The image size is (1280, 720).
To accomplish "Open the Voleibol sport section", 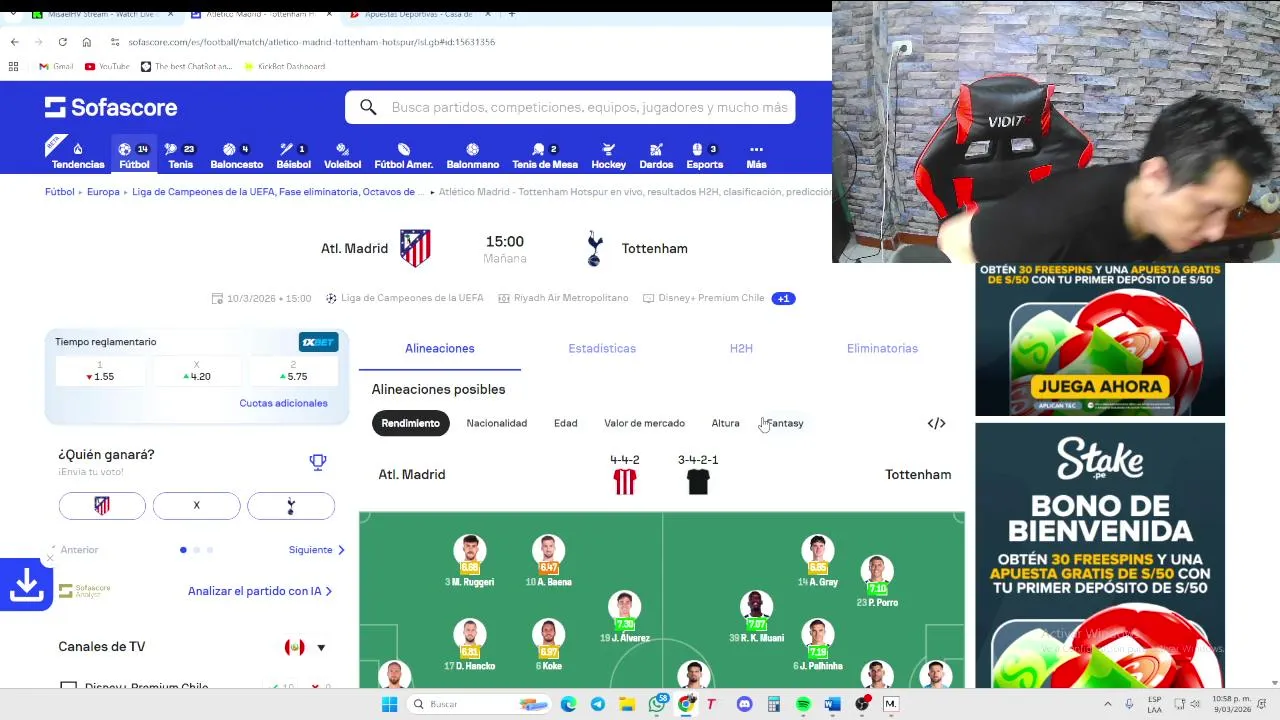I will point(342,156).
